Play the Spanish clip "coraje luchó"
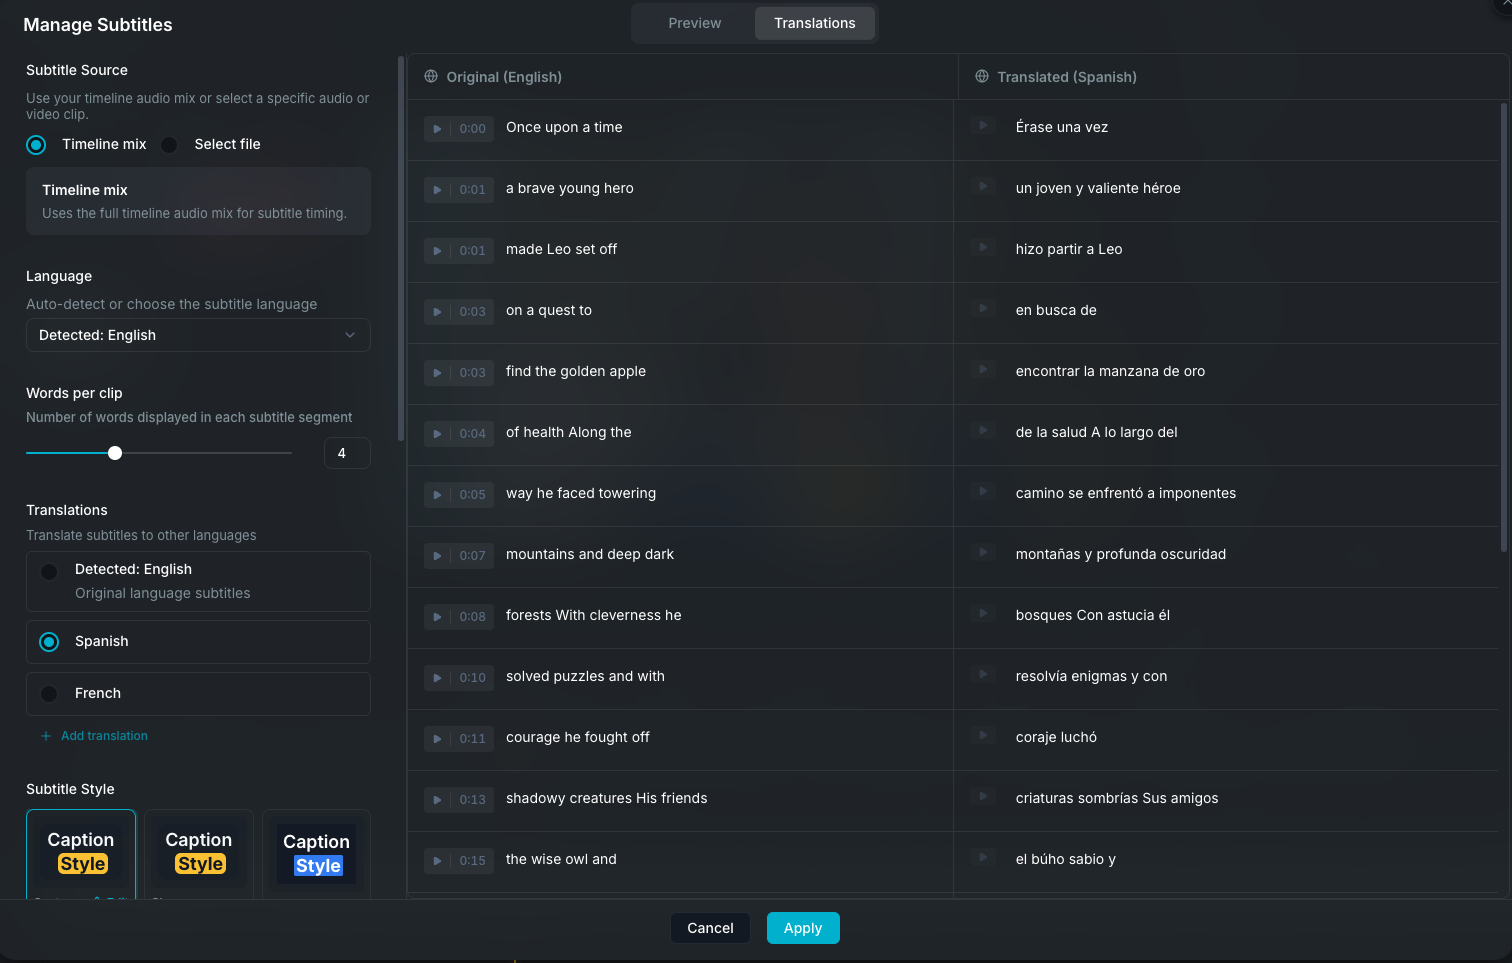 point(983,738)
